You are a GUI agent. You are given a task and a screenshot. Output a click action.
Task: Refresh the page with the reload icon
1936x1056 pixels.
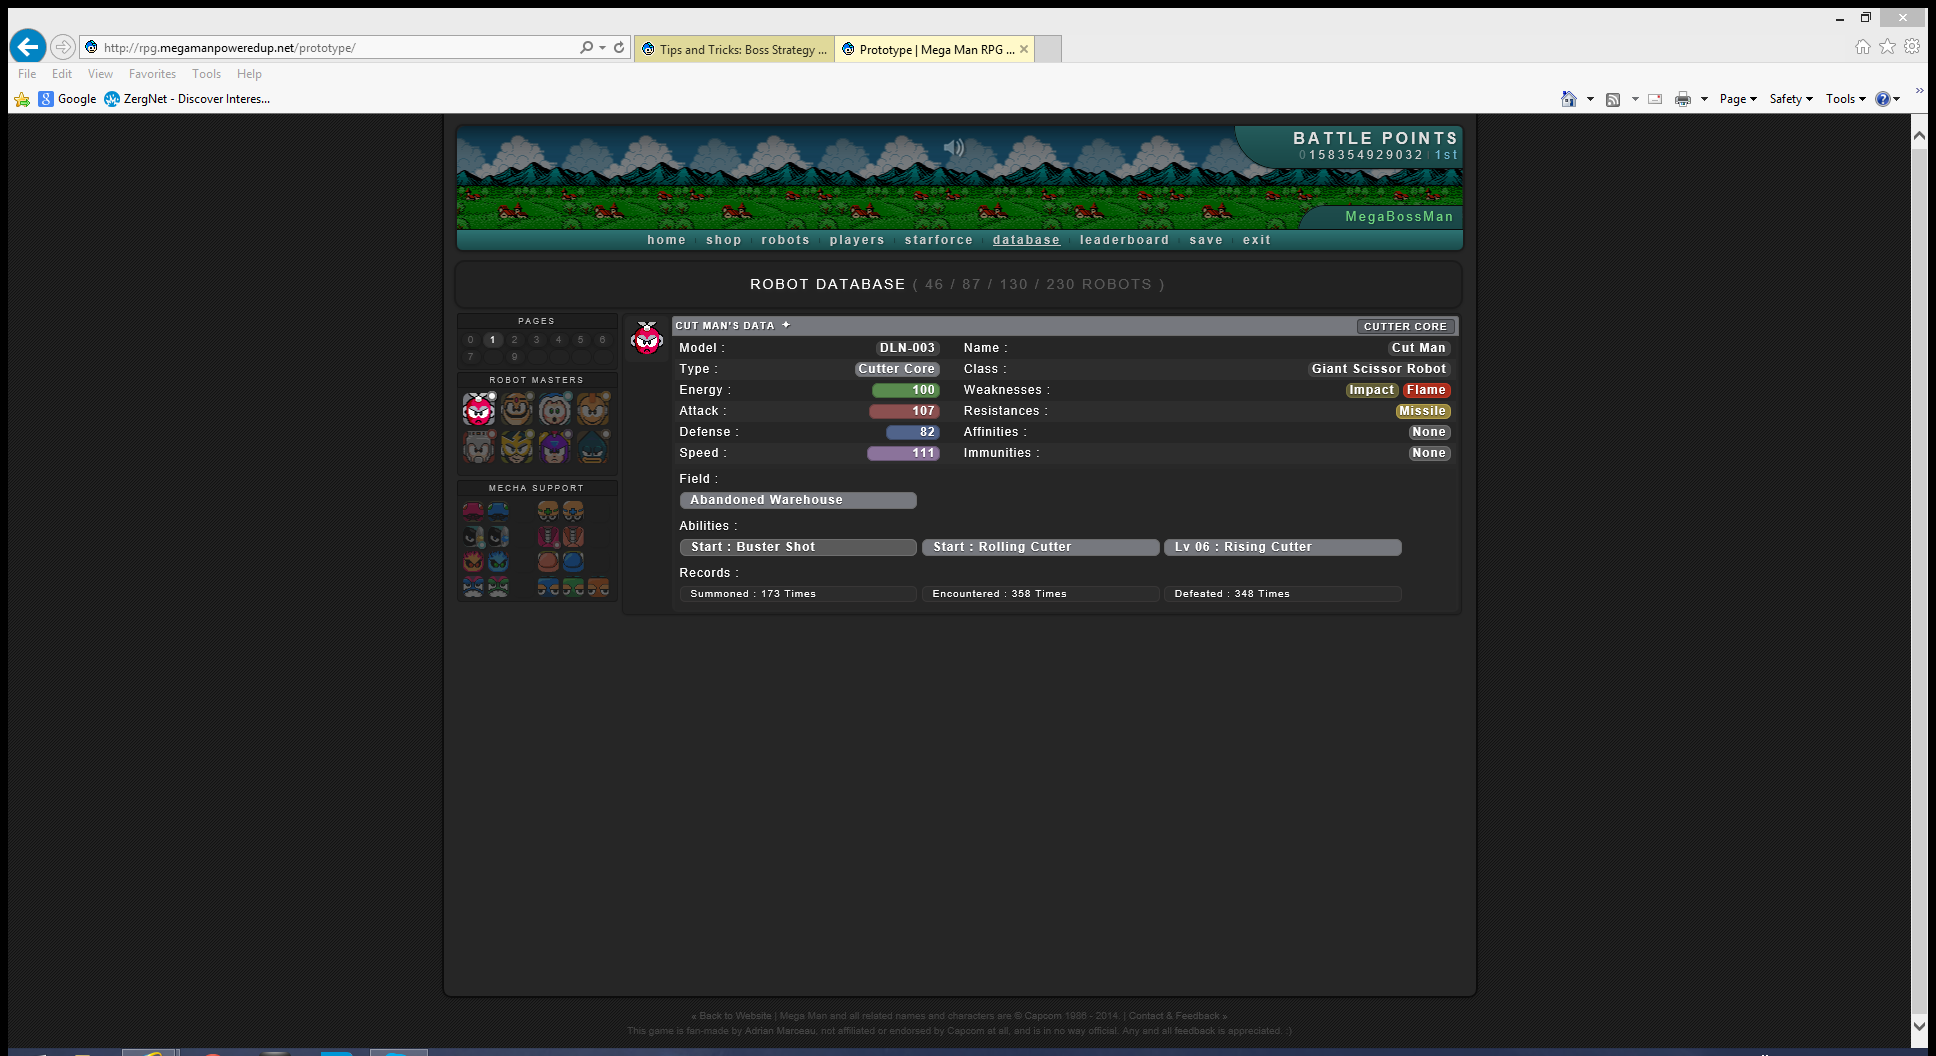tap(619, 47)
